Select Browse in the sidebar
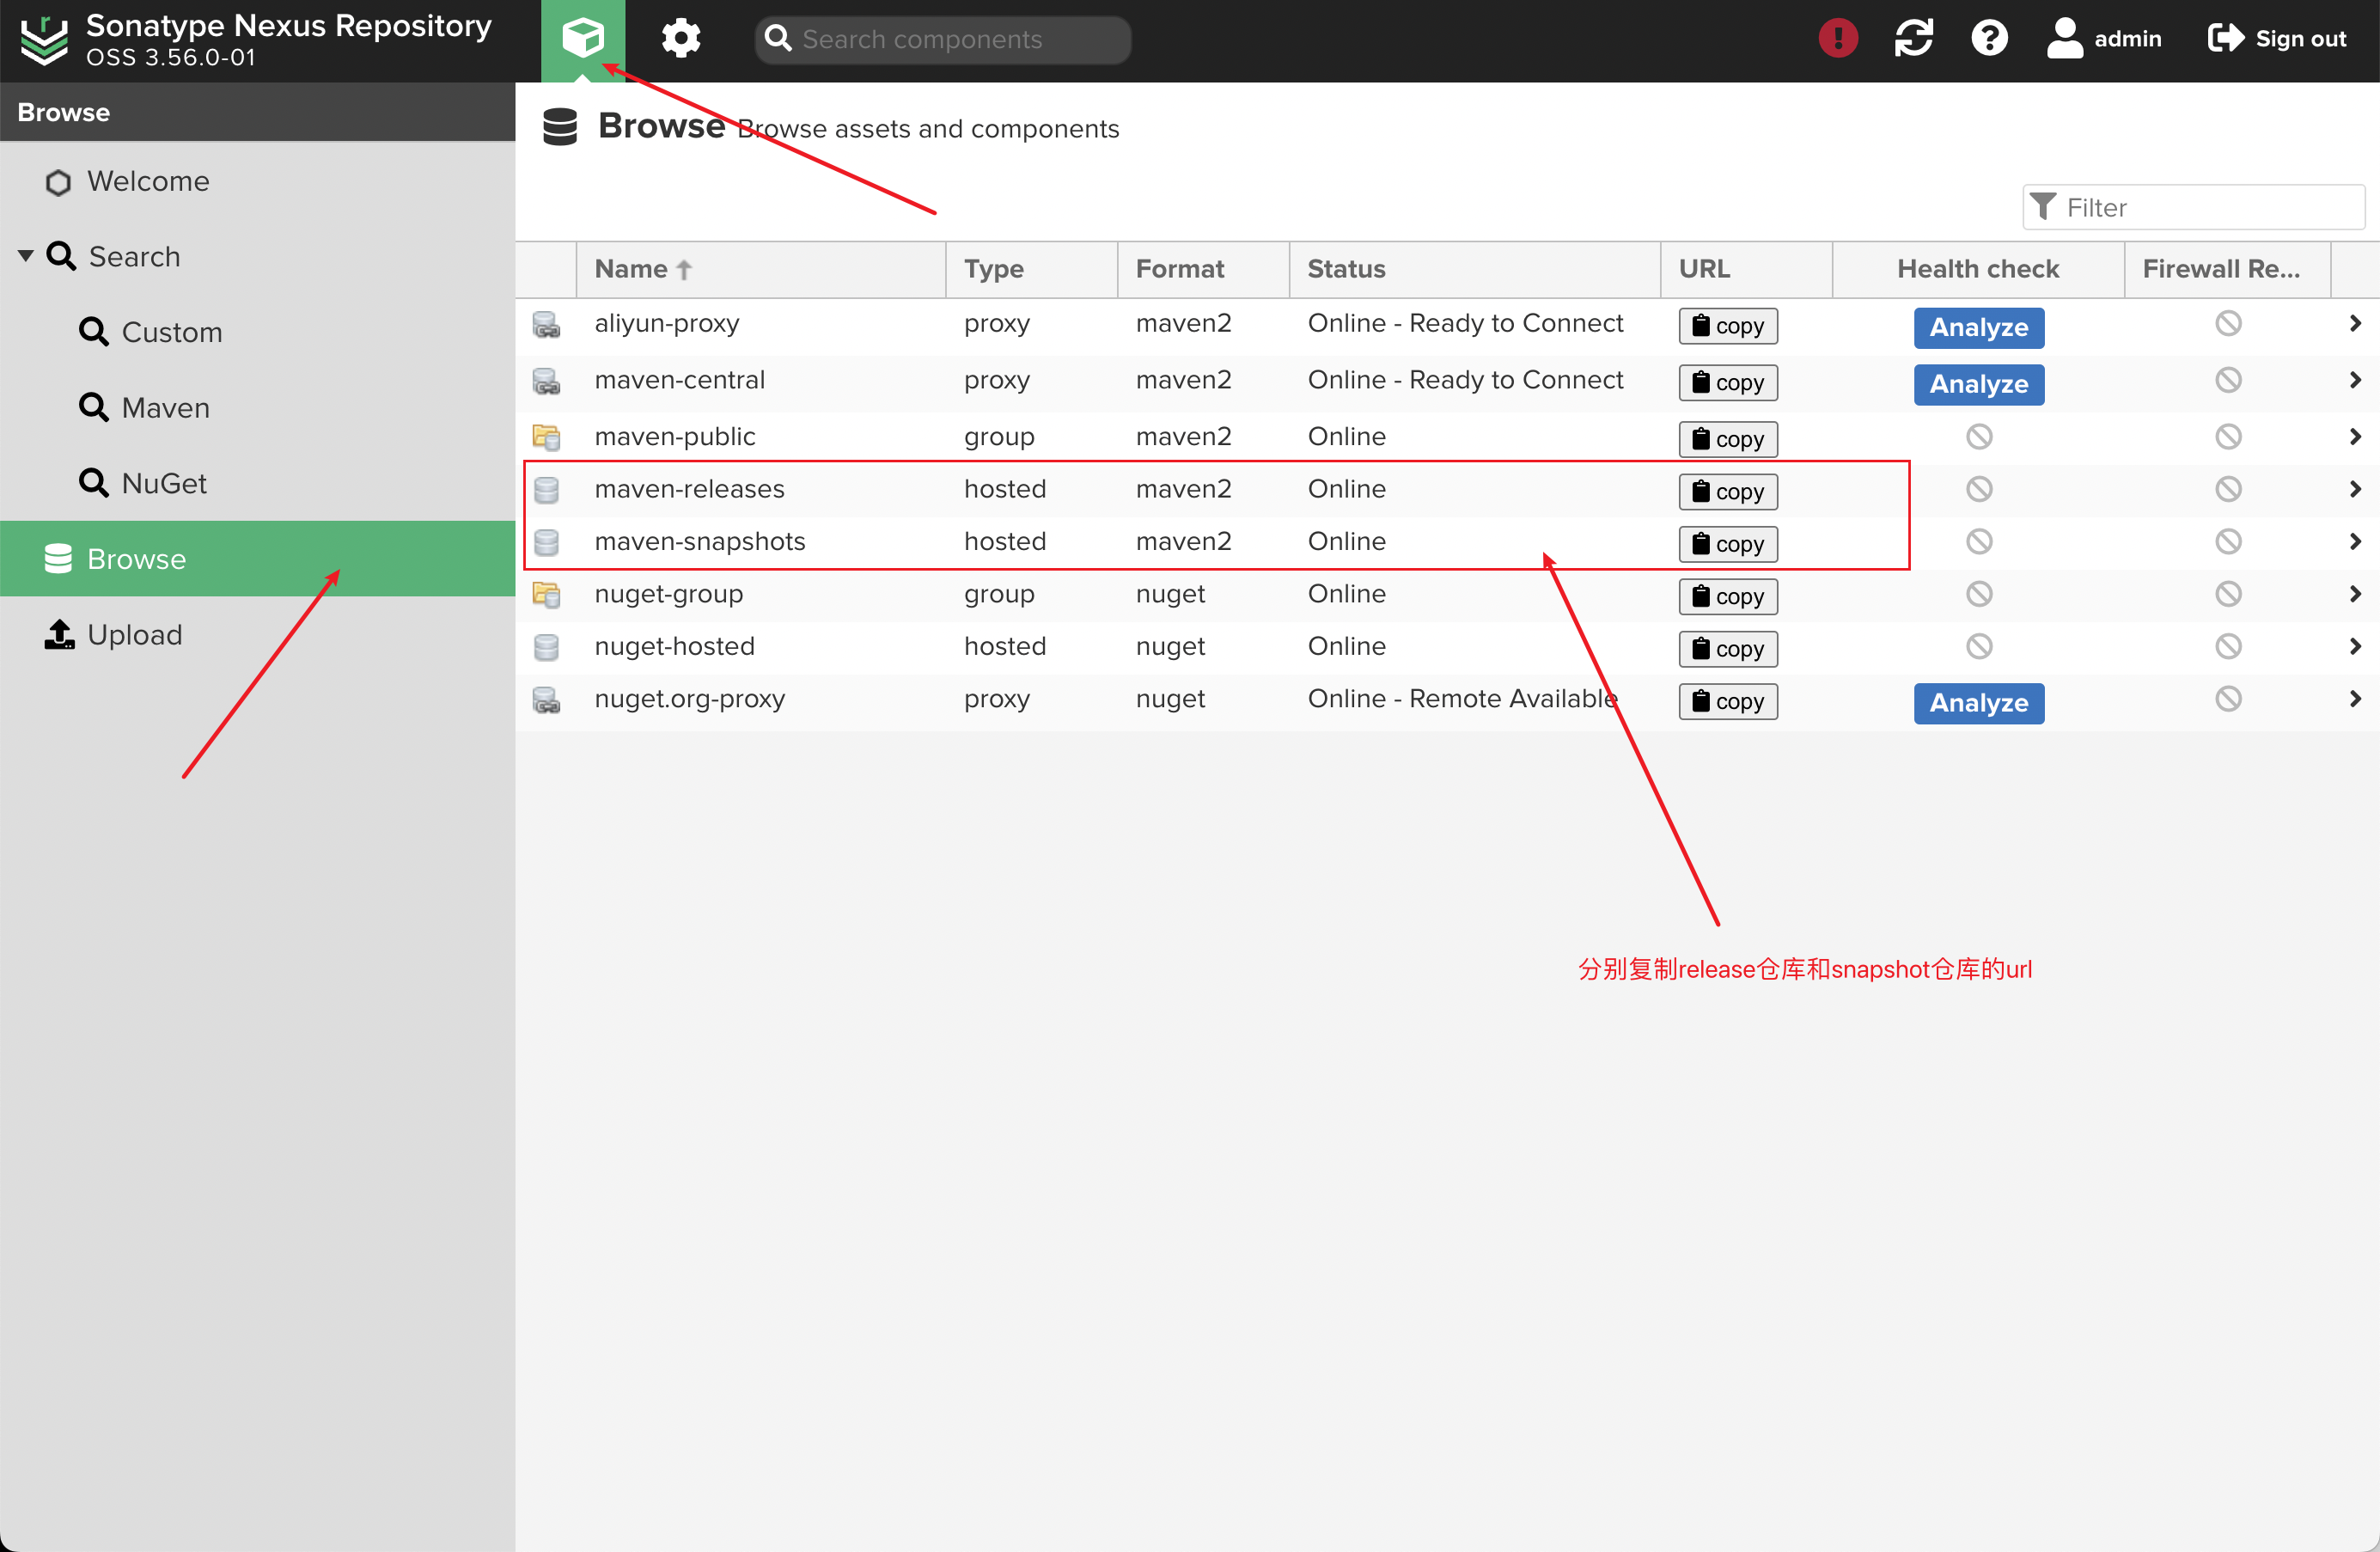2380x1552 pixels. click(258, 558)
